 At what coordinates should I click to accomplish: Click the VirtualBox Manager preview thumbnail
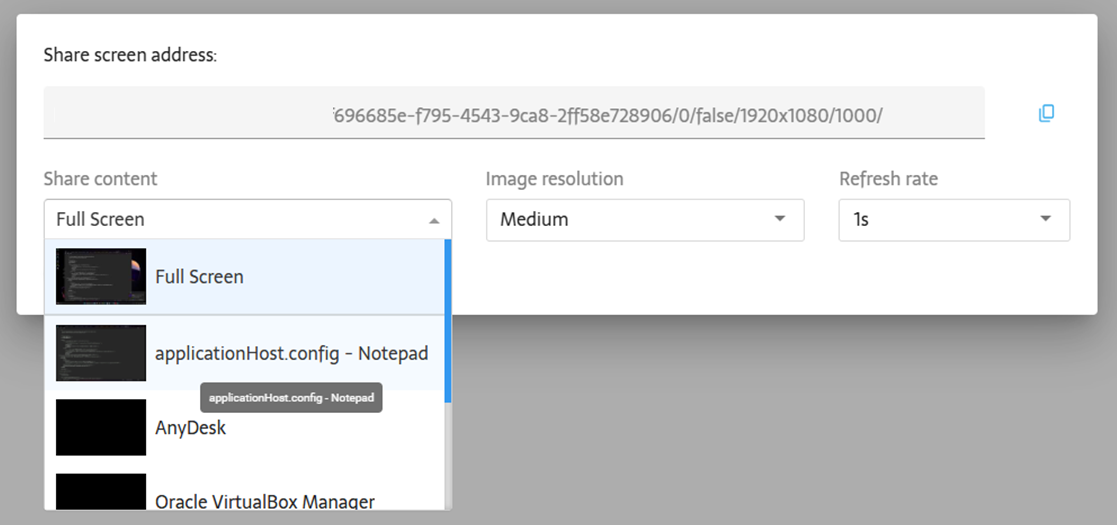pyautogui.click(x=101, y=494)
